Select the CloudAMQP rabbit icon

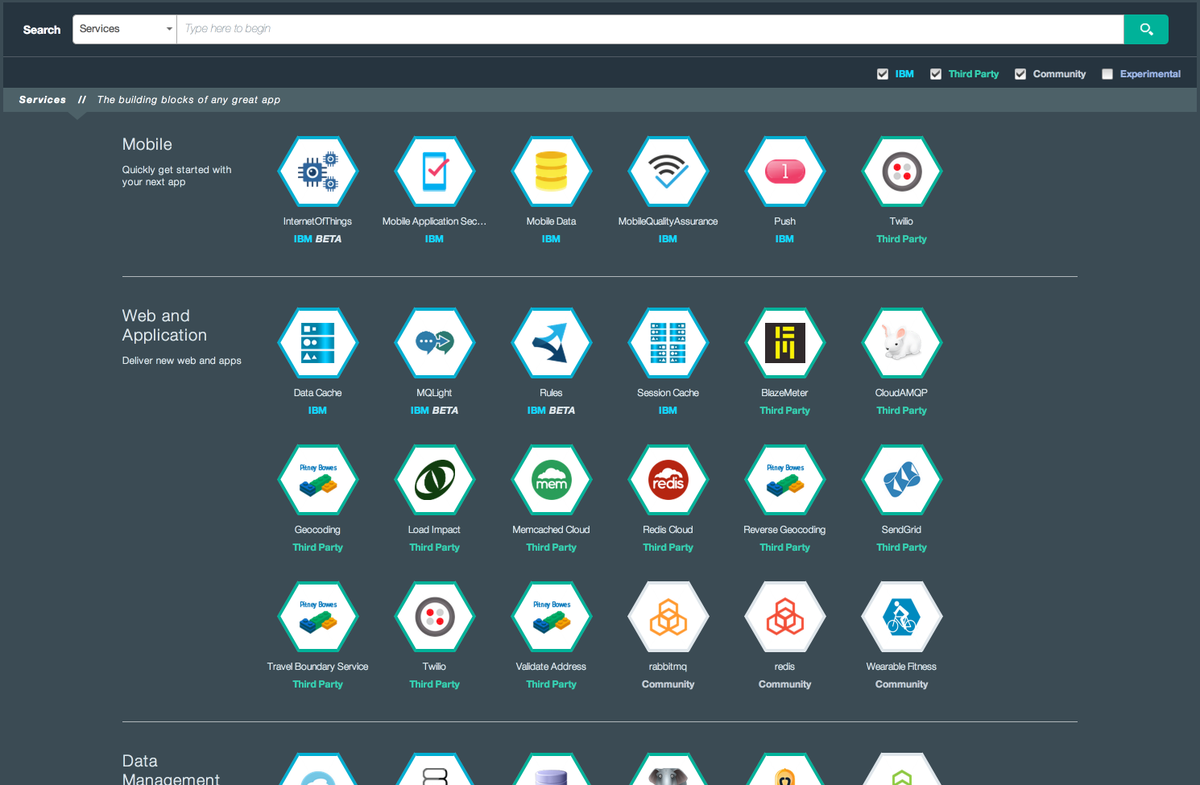(x=902, y=343)
